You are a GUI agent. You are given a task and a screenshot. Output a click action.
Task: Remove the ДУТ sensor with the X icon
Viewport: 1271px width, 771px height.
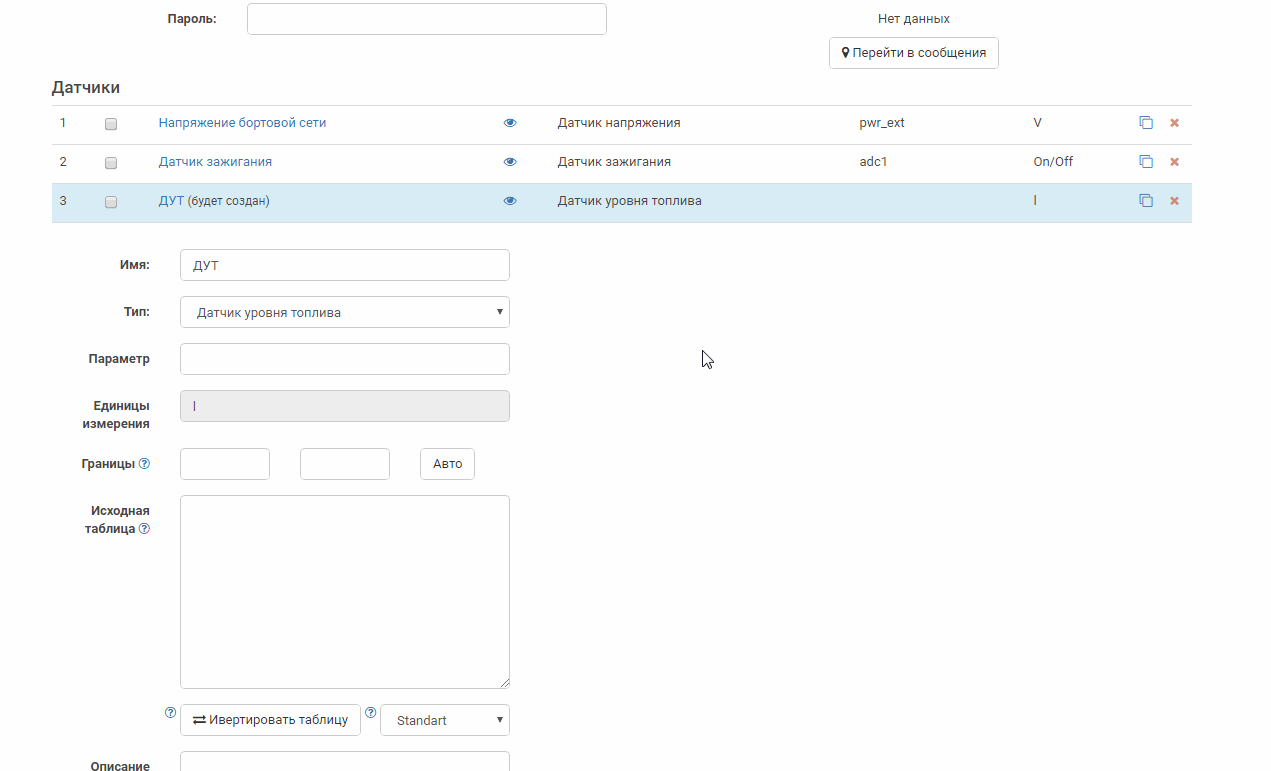click(1174, 201)
